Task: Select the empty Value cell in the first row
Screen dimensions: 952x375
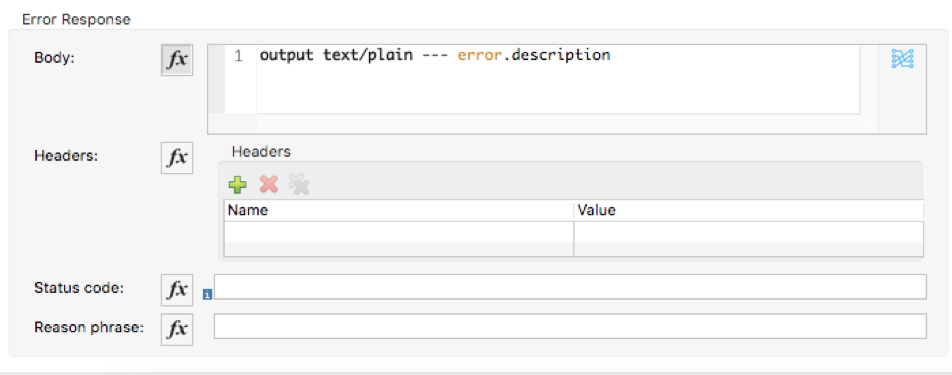Action: coord(749,232)
